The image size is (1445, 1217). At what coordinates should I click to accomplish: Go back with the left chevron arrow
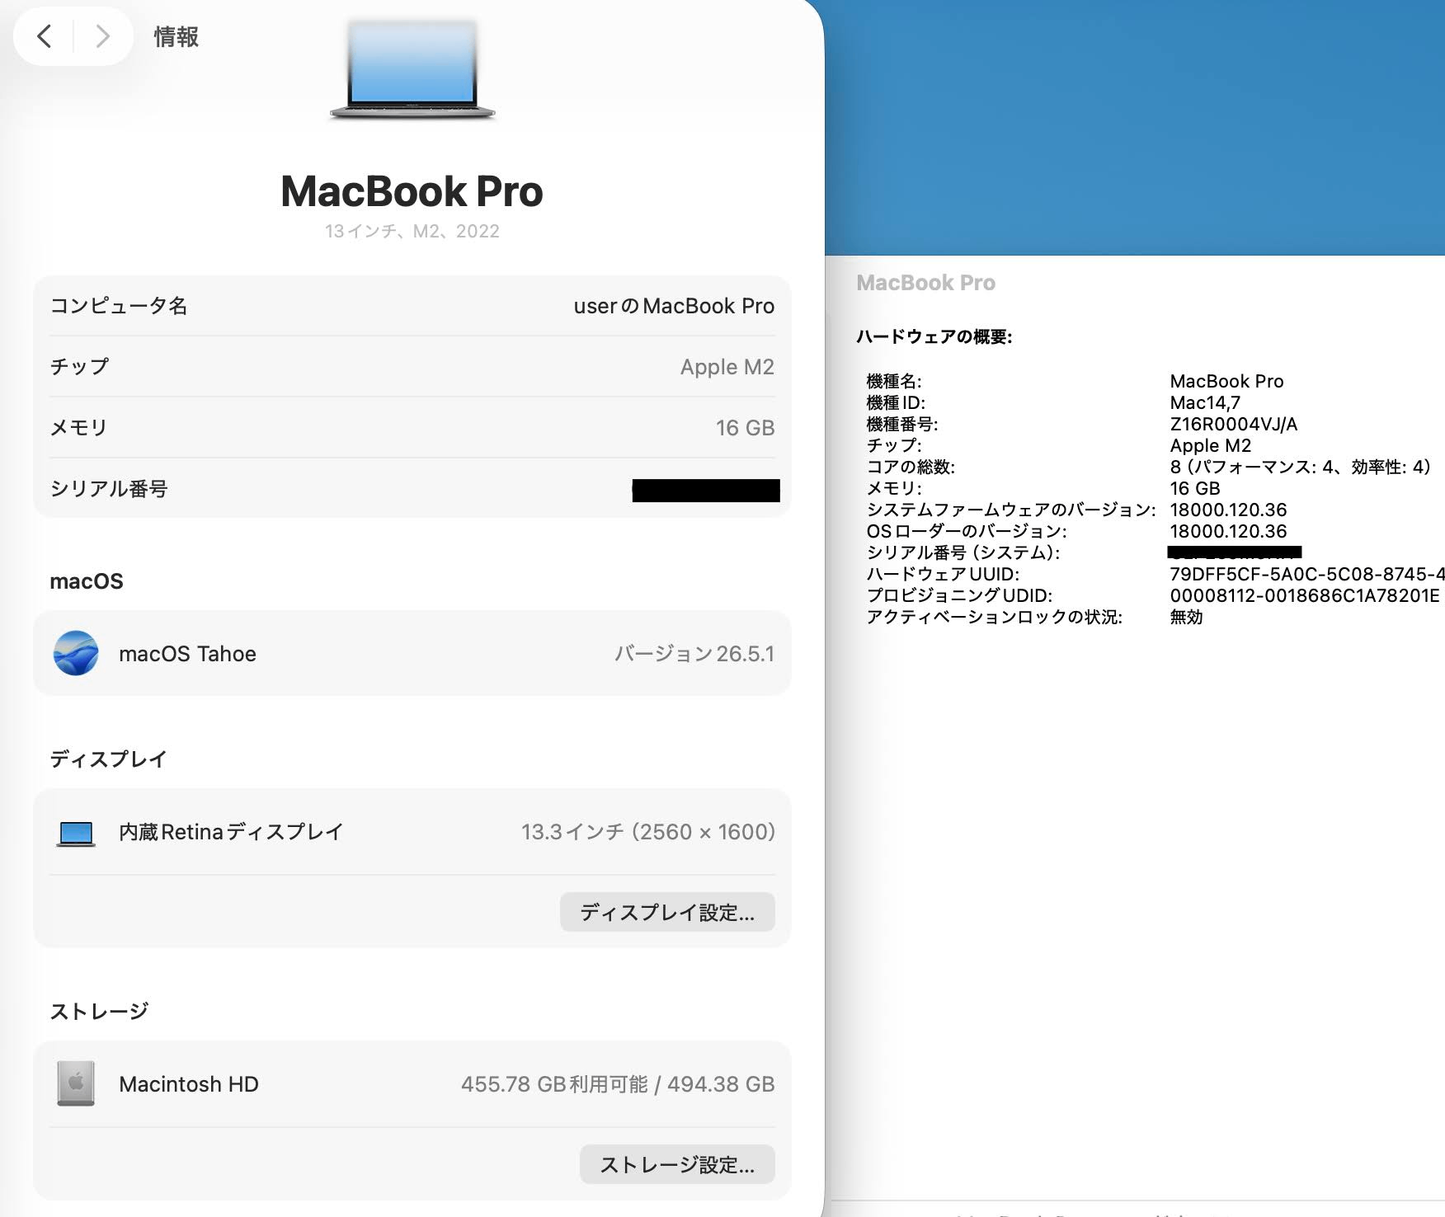[44, 37]
